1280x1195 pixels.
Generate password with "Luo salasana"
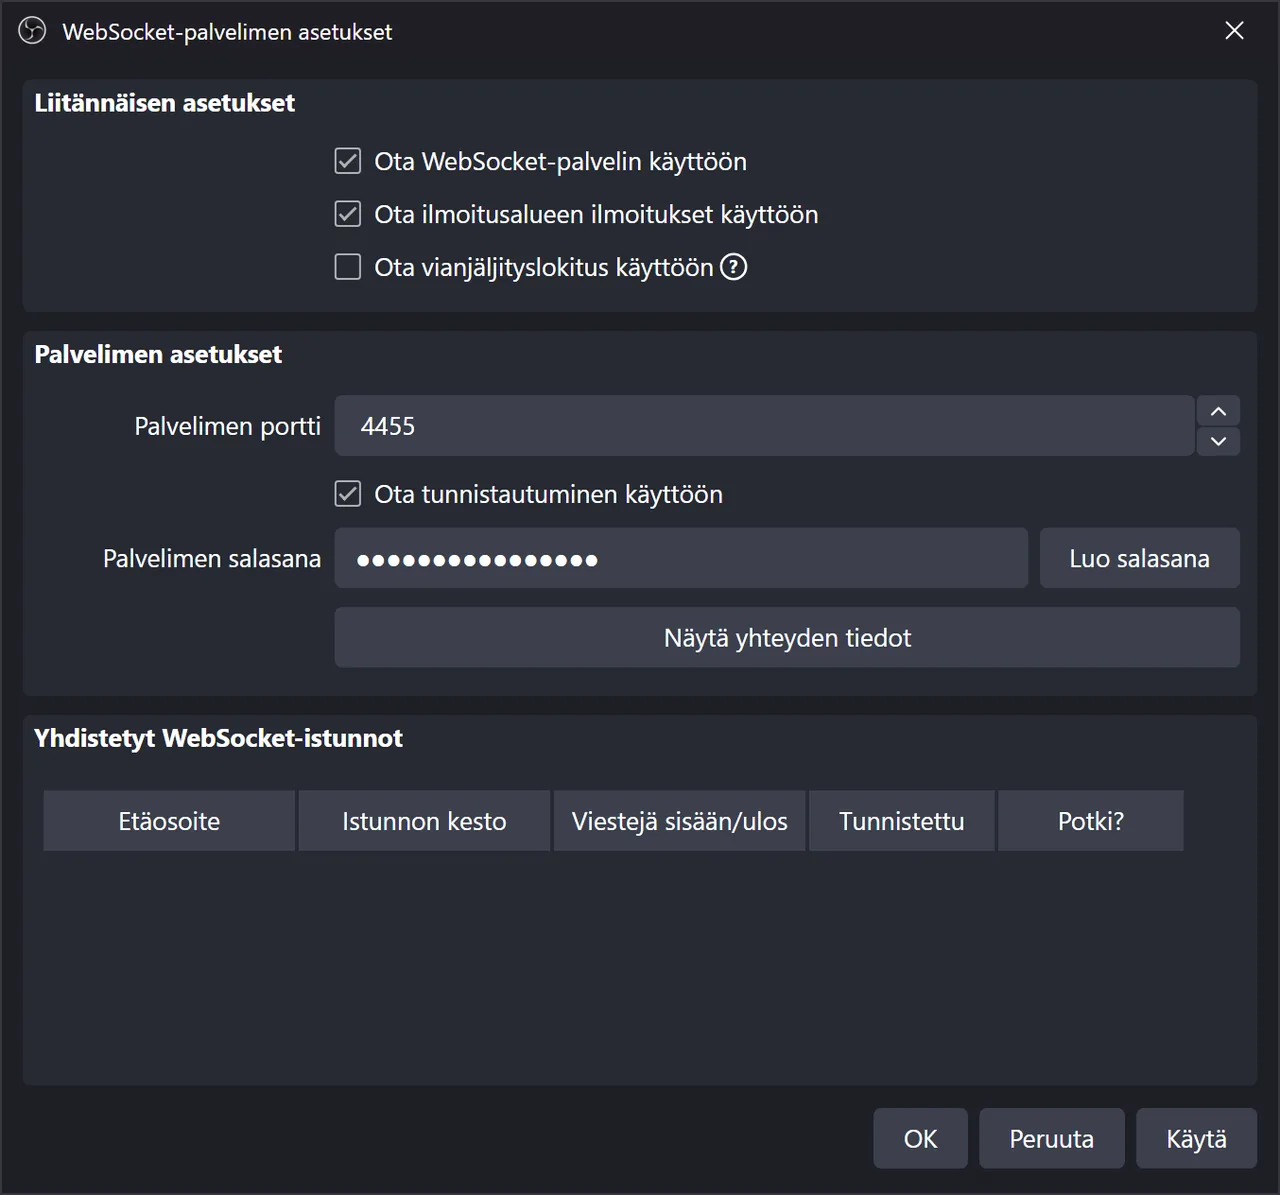[1140, 558]
